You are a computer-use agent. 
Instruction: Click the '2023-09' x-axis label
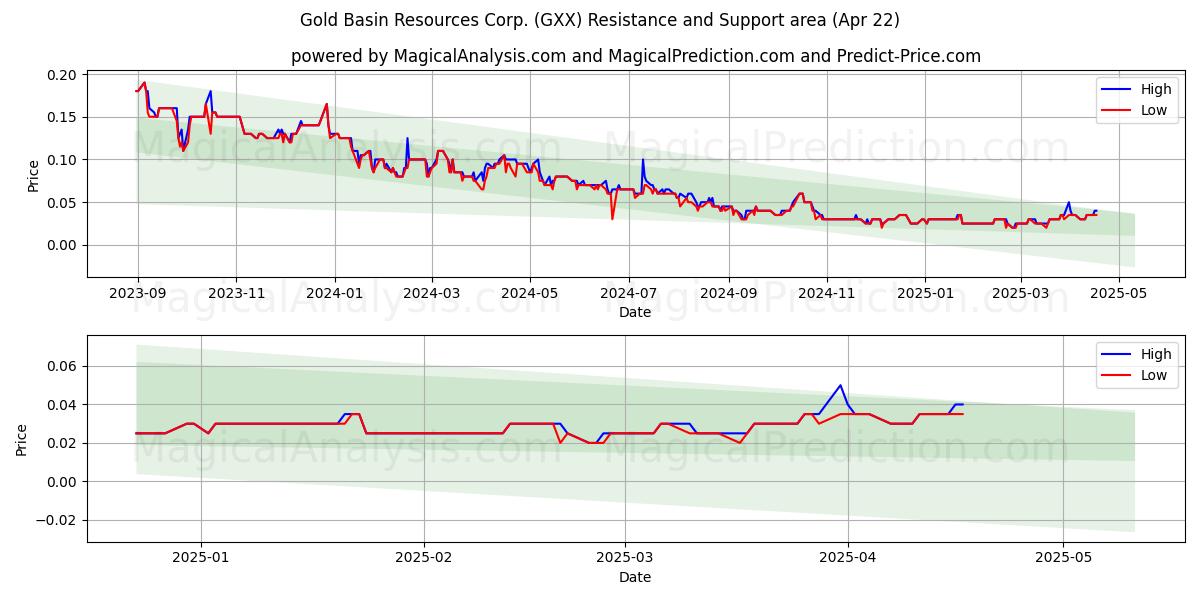click(x=138, y=292)
